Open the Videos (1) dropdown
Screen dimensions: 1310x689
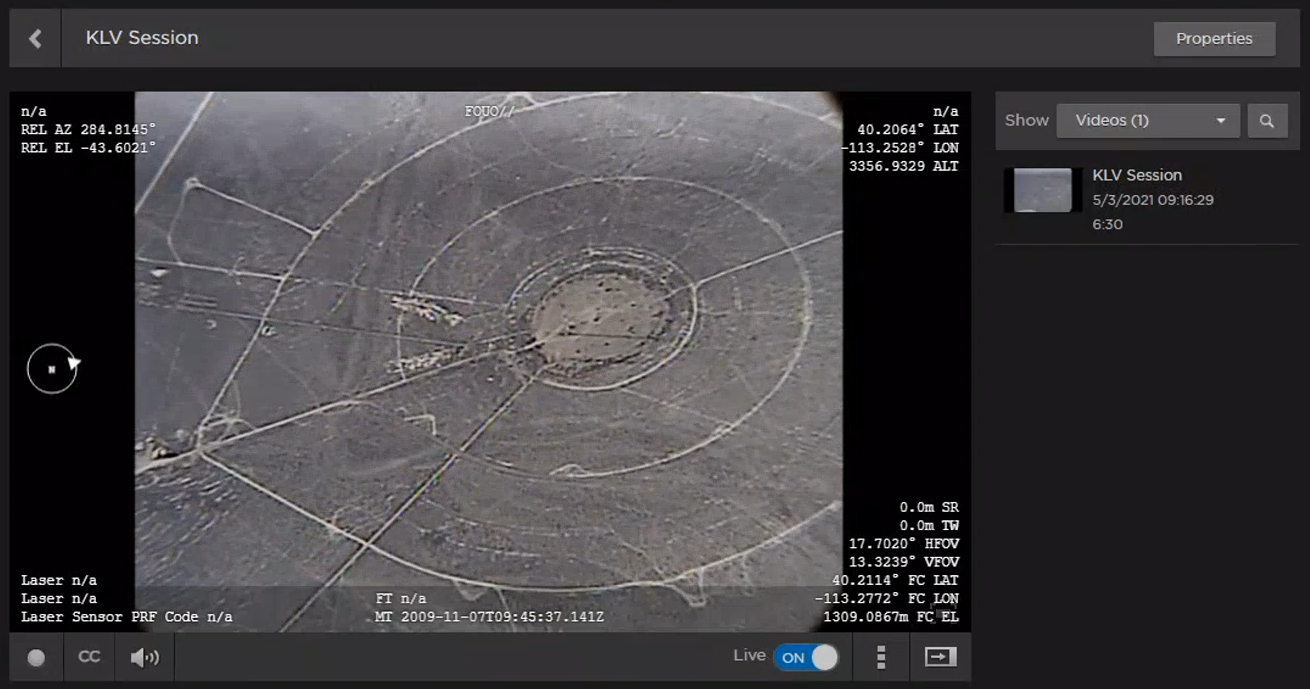point(1147,121)
